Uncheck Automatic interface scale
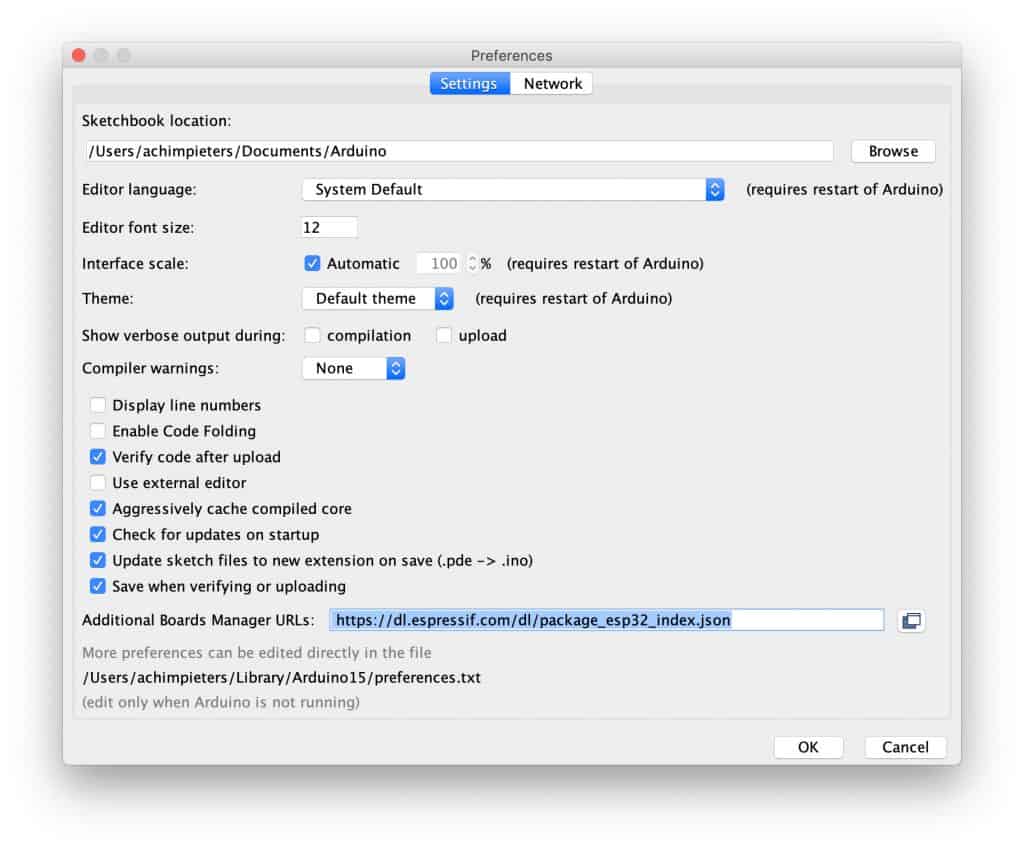Image resolution: width=1024 pixels, height=848 pixels. (x=312, y=263)
